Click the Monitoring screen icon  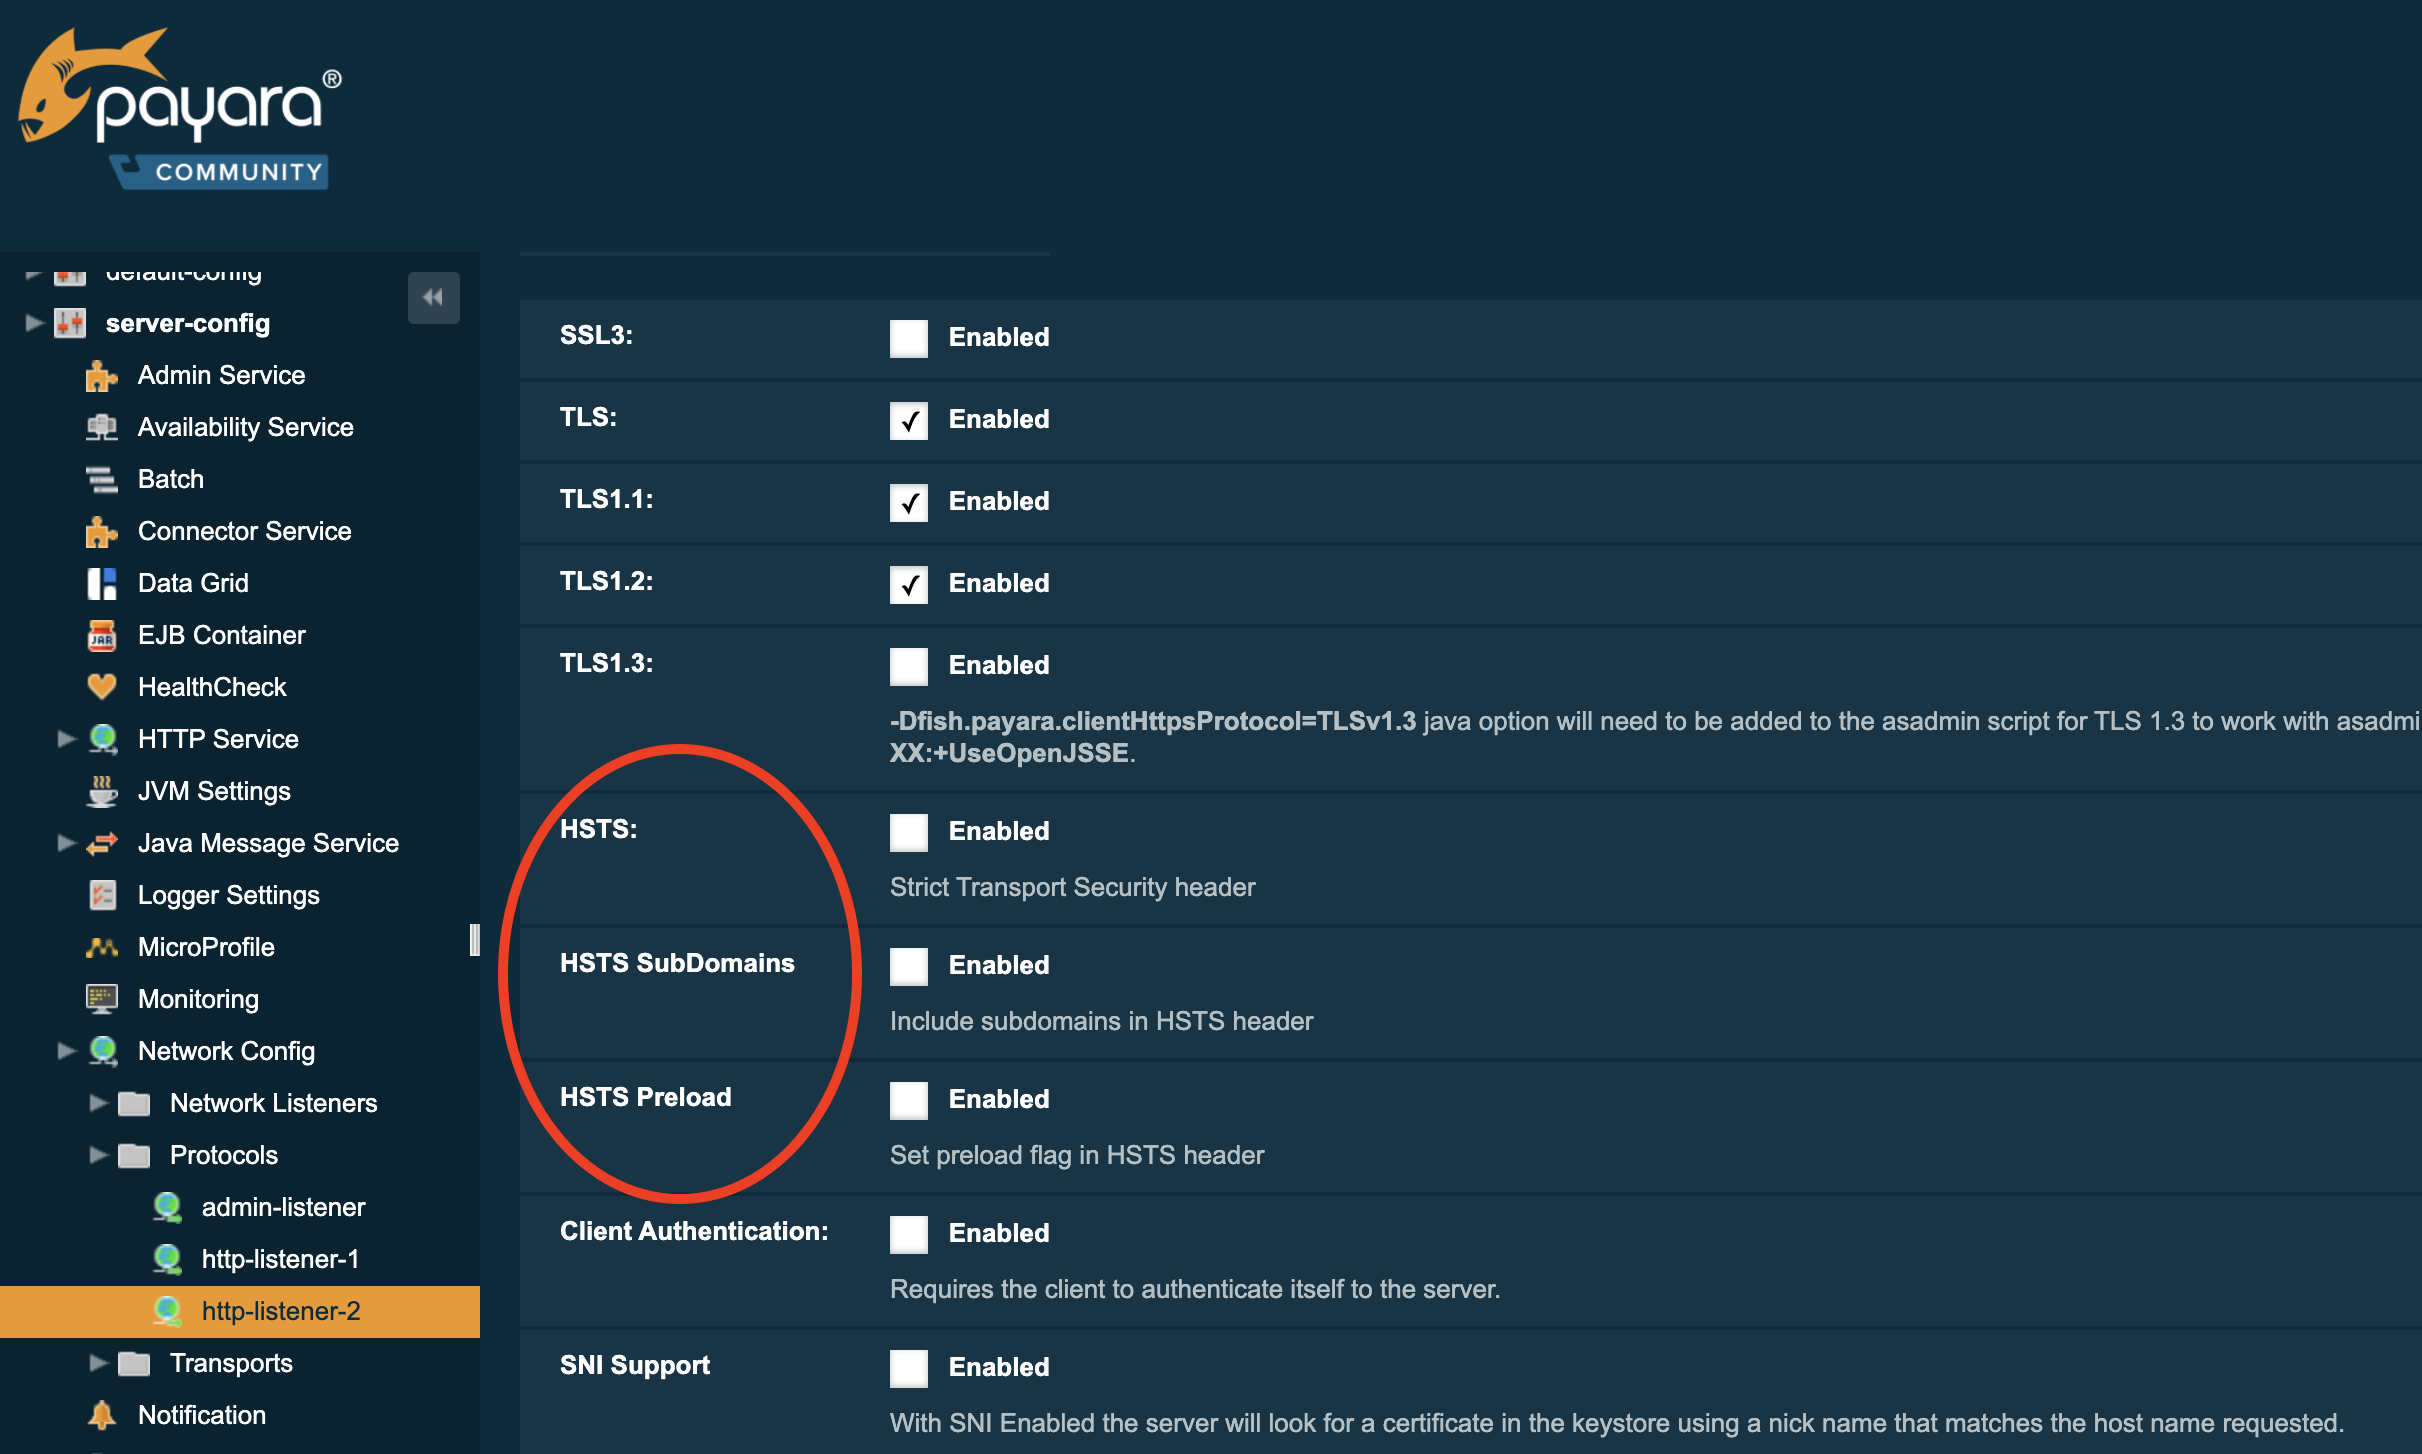(x=101, y=999)
